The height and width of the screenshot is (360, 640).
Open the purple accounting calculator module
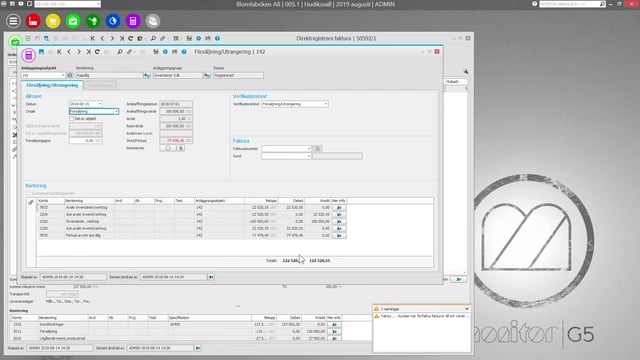point(133,21)
